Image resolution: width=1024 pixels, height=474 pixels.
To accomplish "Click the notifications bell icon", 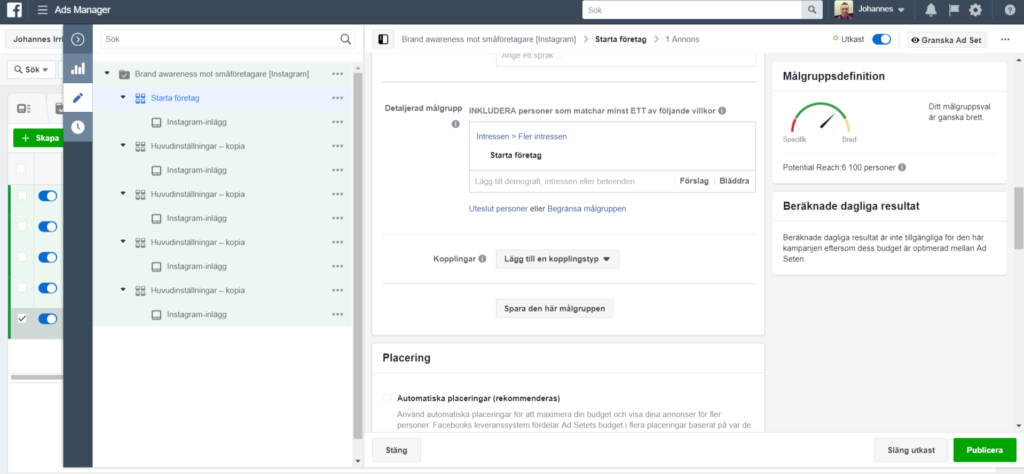I will pos(931,10).
